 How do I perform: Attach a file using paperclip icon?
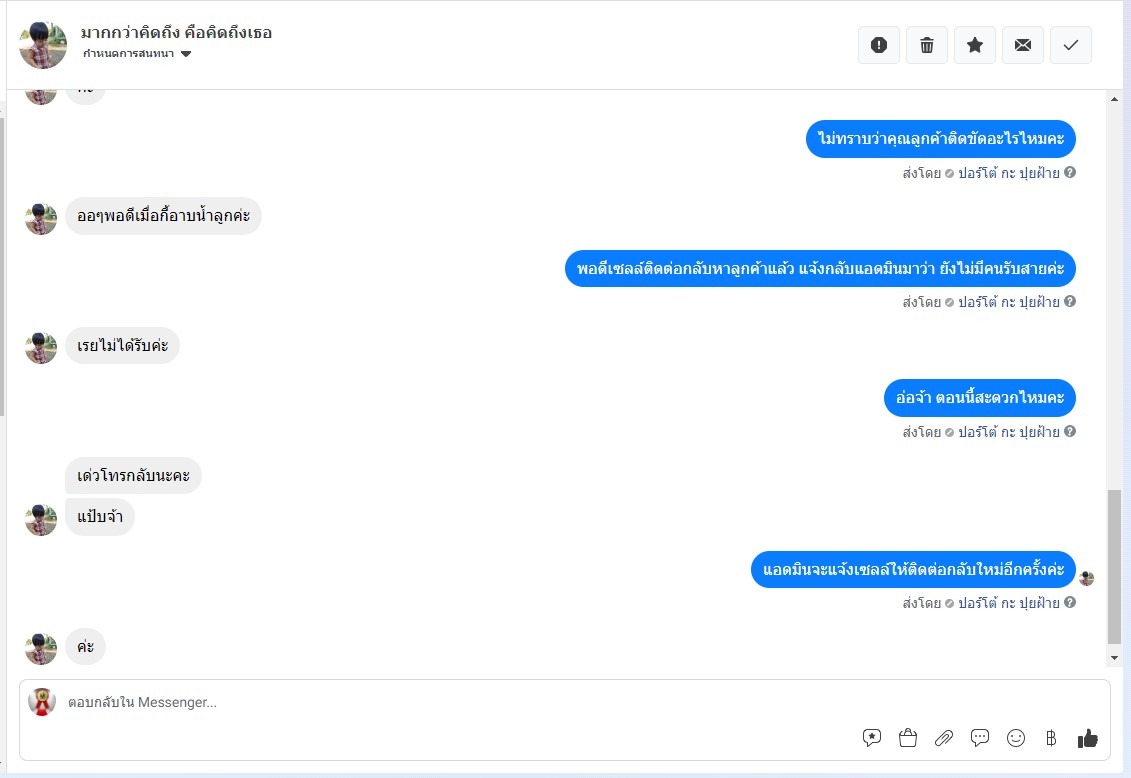[x=943, y=738]
